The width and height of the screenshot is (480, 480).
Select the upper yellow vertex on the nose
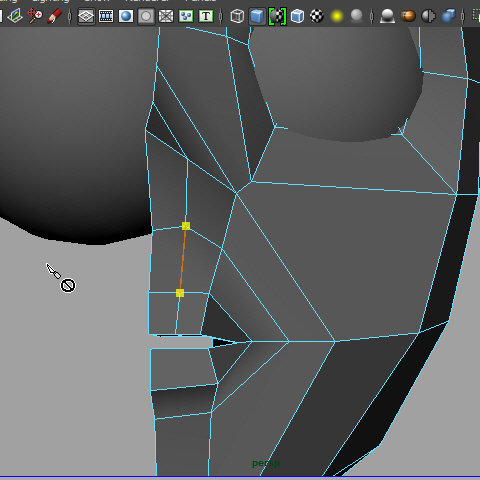click(x=186, y=226)
